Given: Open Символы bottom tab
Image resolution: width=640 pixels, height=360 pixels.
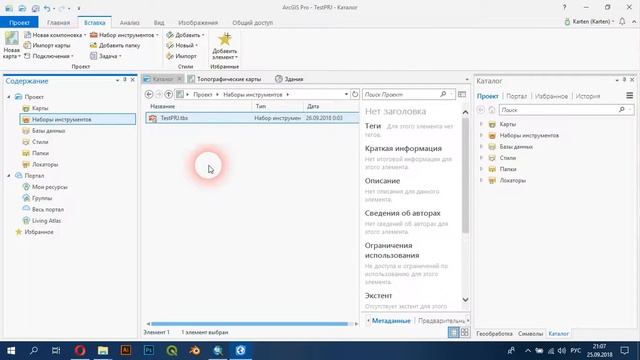Looking at the screenshot, I should coord(531,334).
